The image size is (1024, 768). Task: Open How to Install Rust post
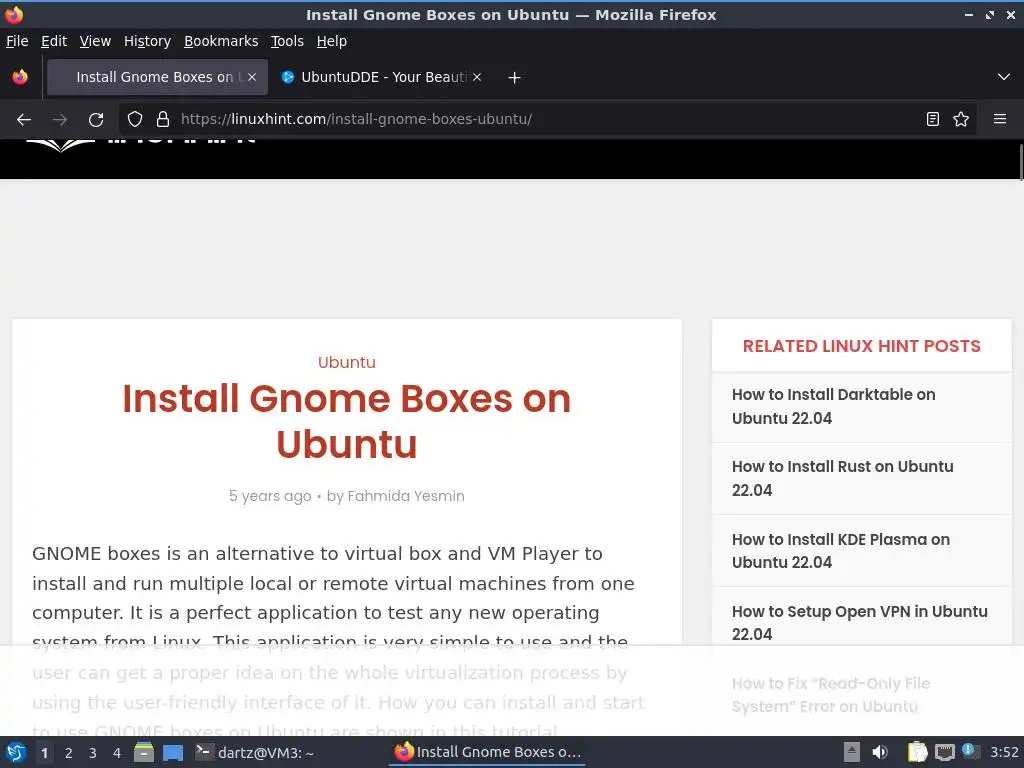click(x=842, y=478)
